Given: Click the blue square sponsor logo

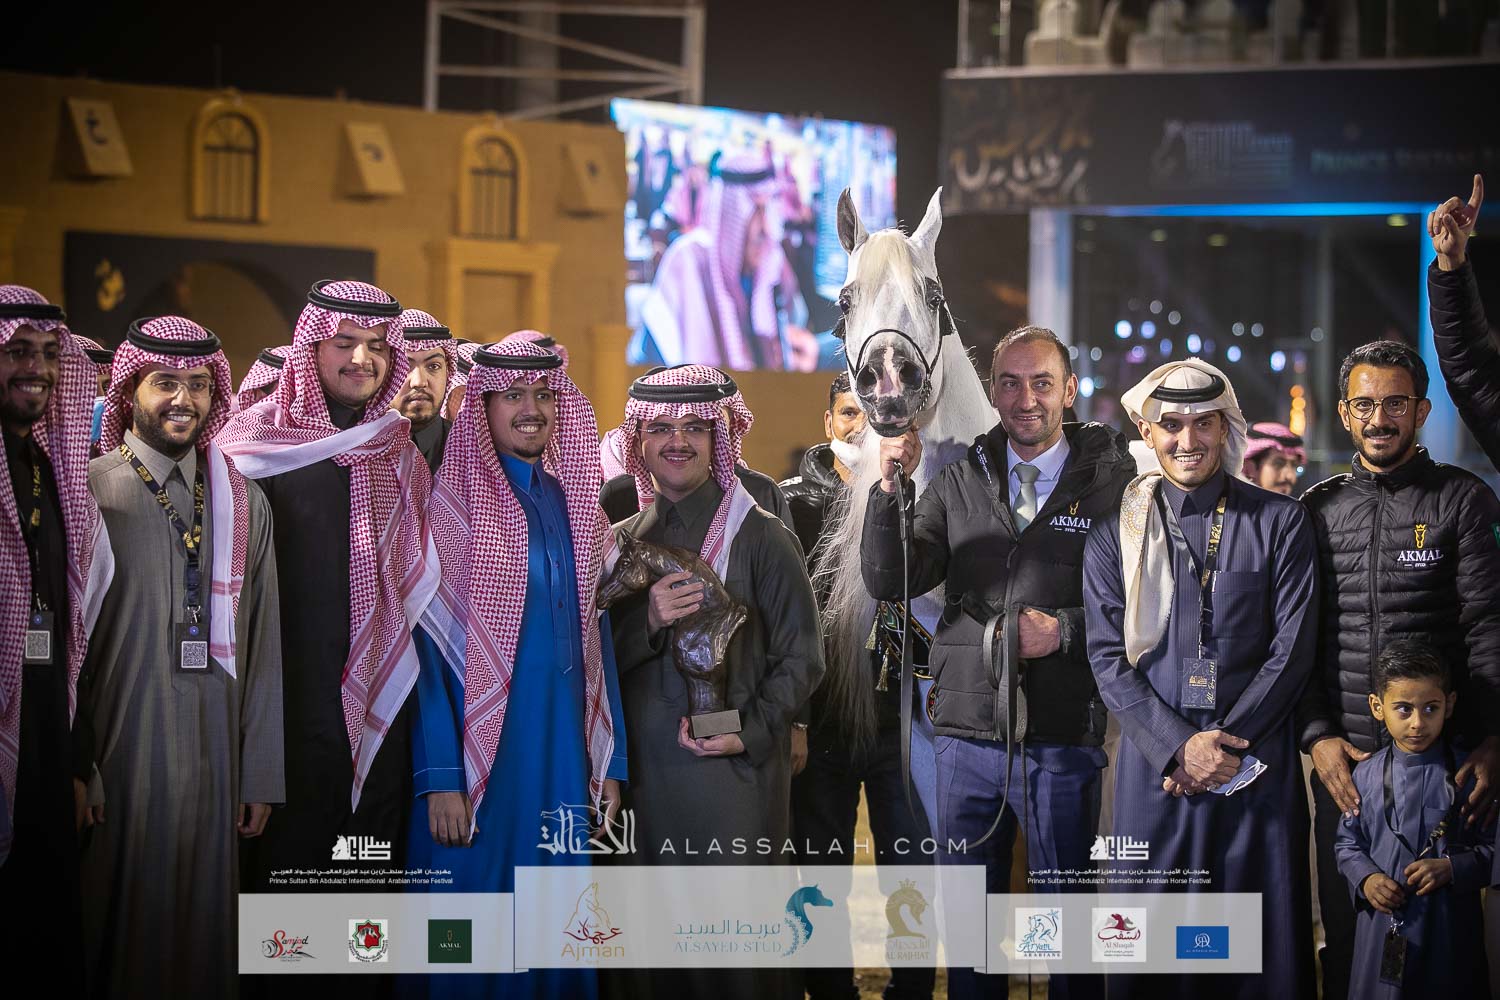Looking at the screenshot, I should [x=1202, y=941].
